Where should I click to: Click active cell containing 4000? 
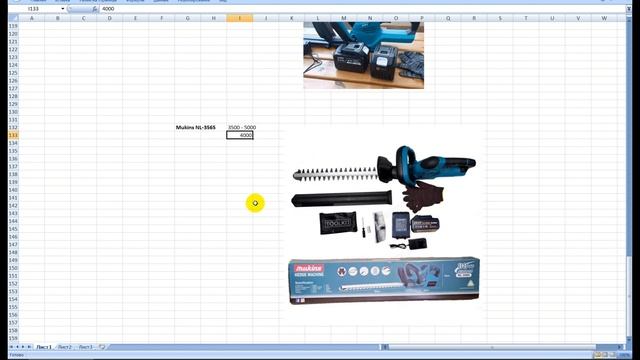pos(240,135)
